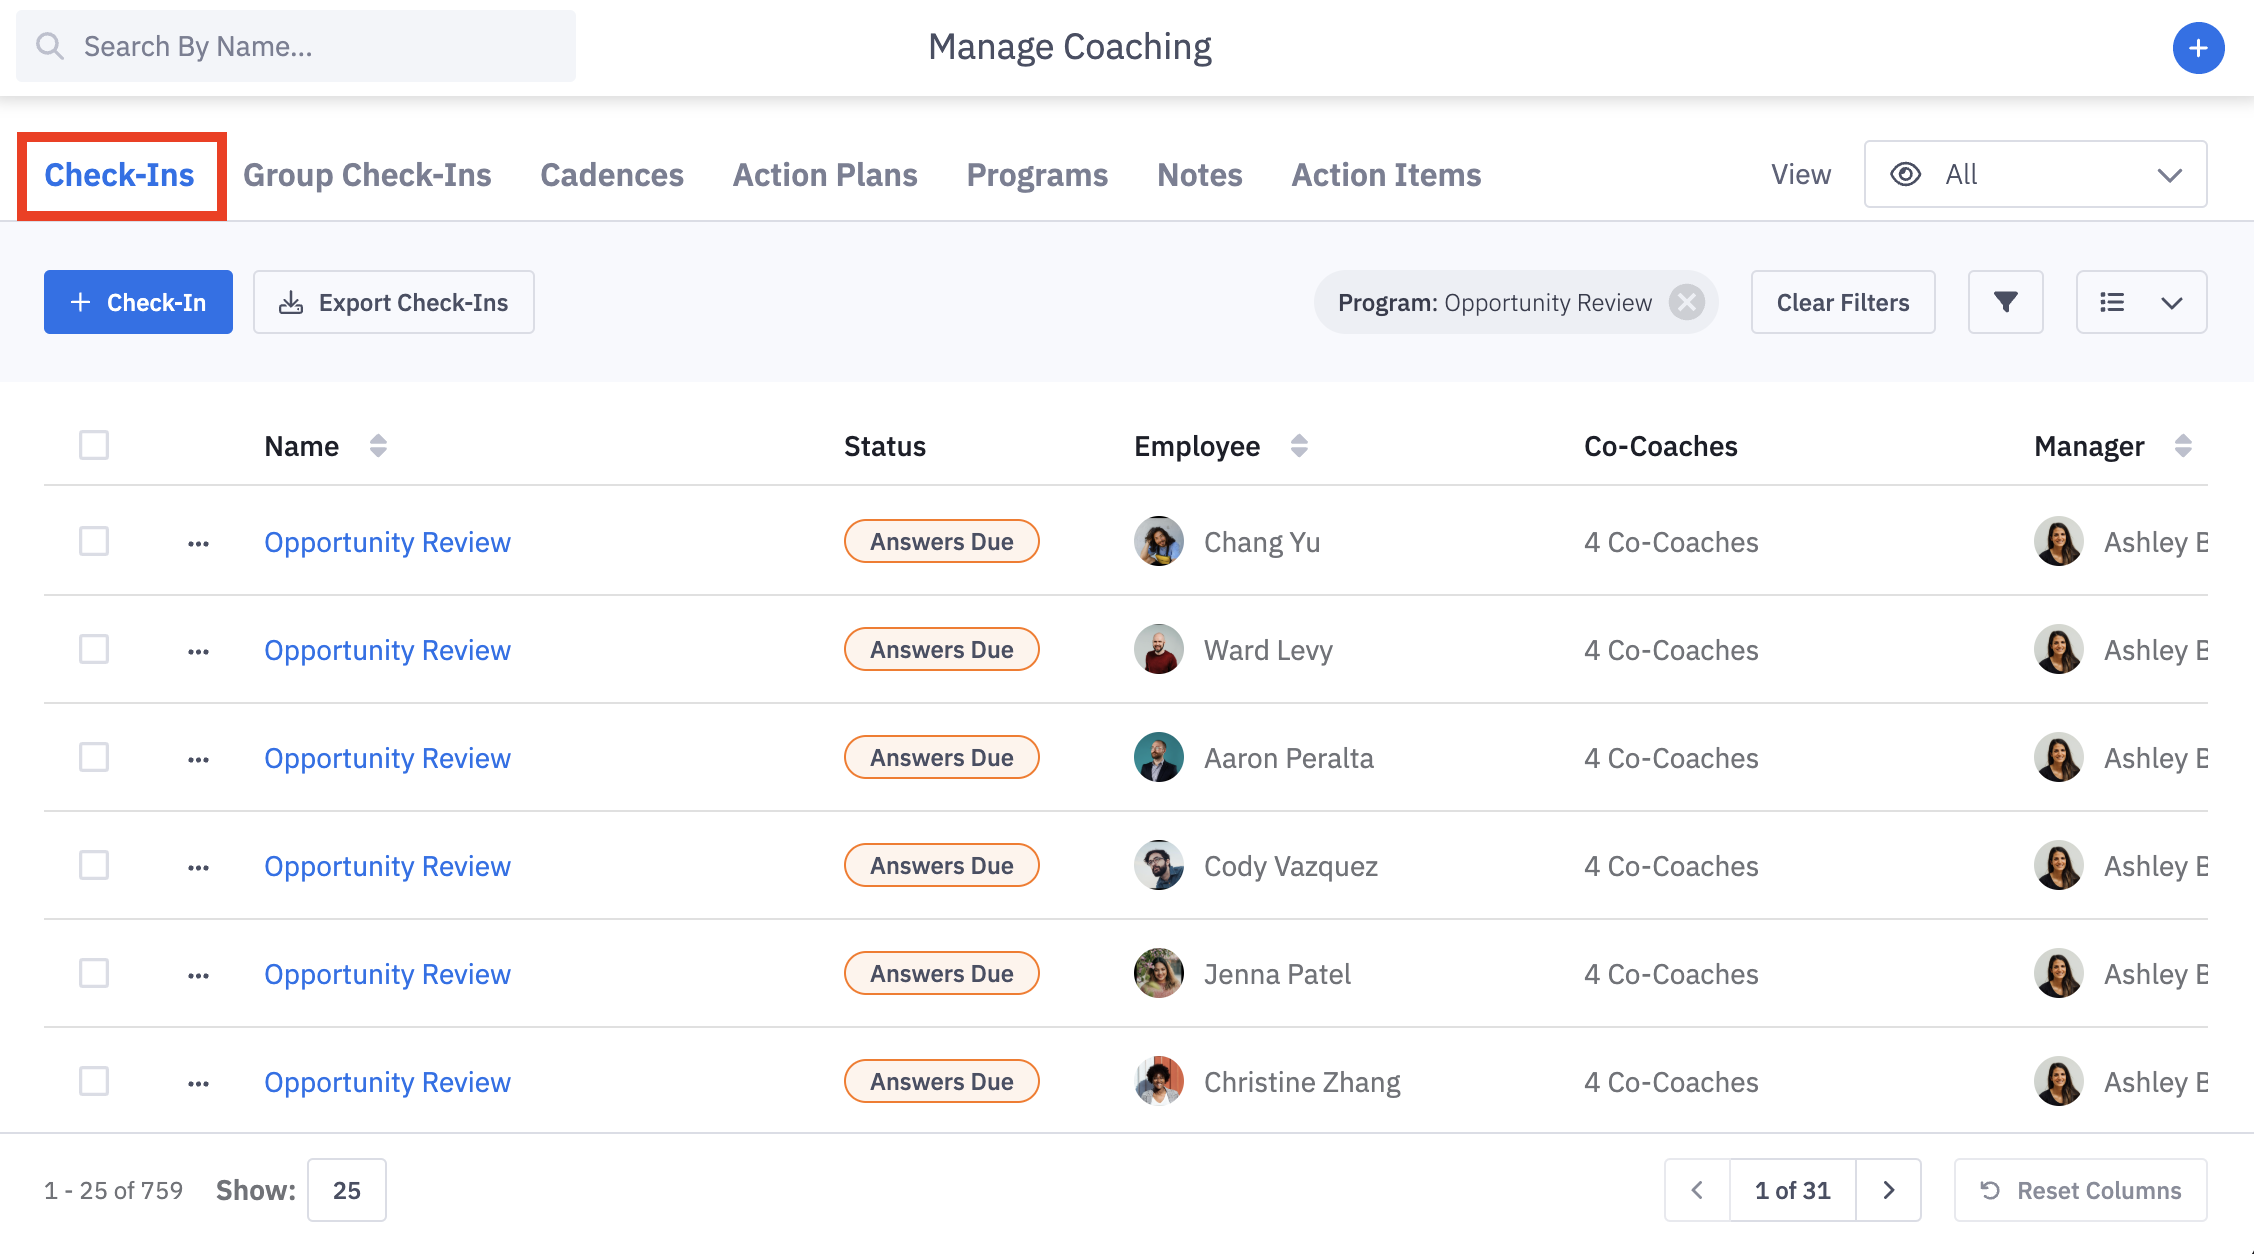Sort by Employee column arrows

pos(1299,446)
